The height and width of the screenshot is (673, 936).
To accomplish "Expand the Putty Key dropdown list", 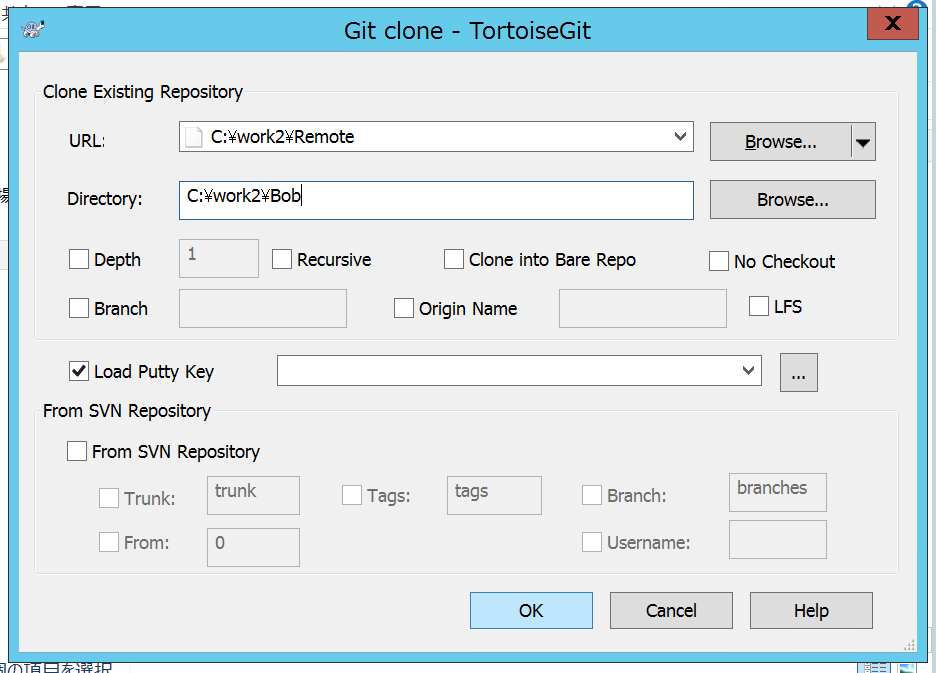I will [748, 370].
